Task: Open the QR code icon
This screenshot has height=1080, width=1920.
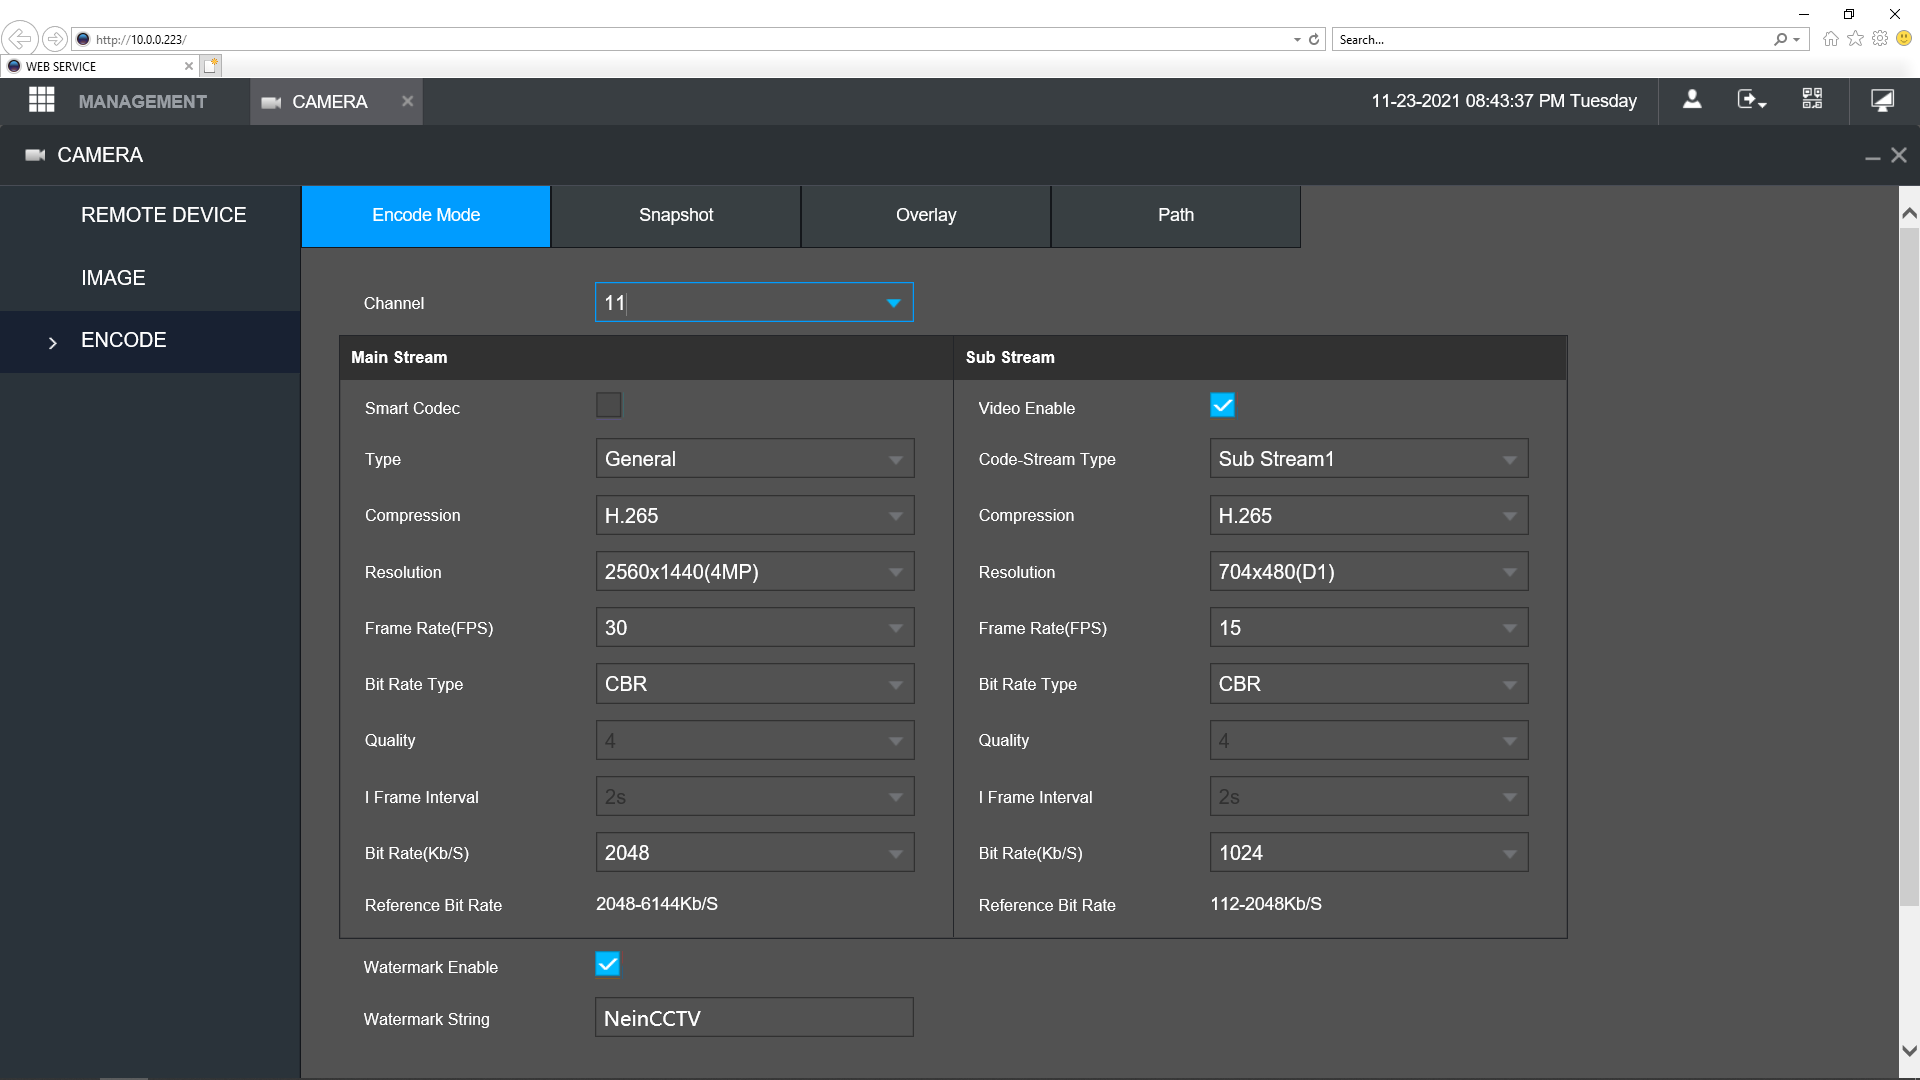Action: 1812,99
